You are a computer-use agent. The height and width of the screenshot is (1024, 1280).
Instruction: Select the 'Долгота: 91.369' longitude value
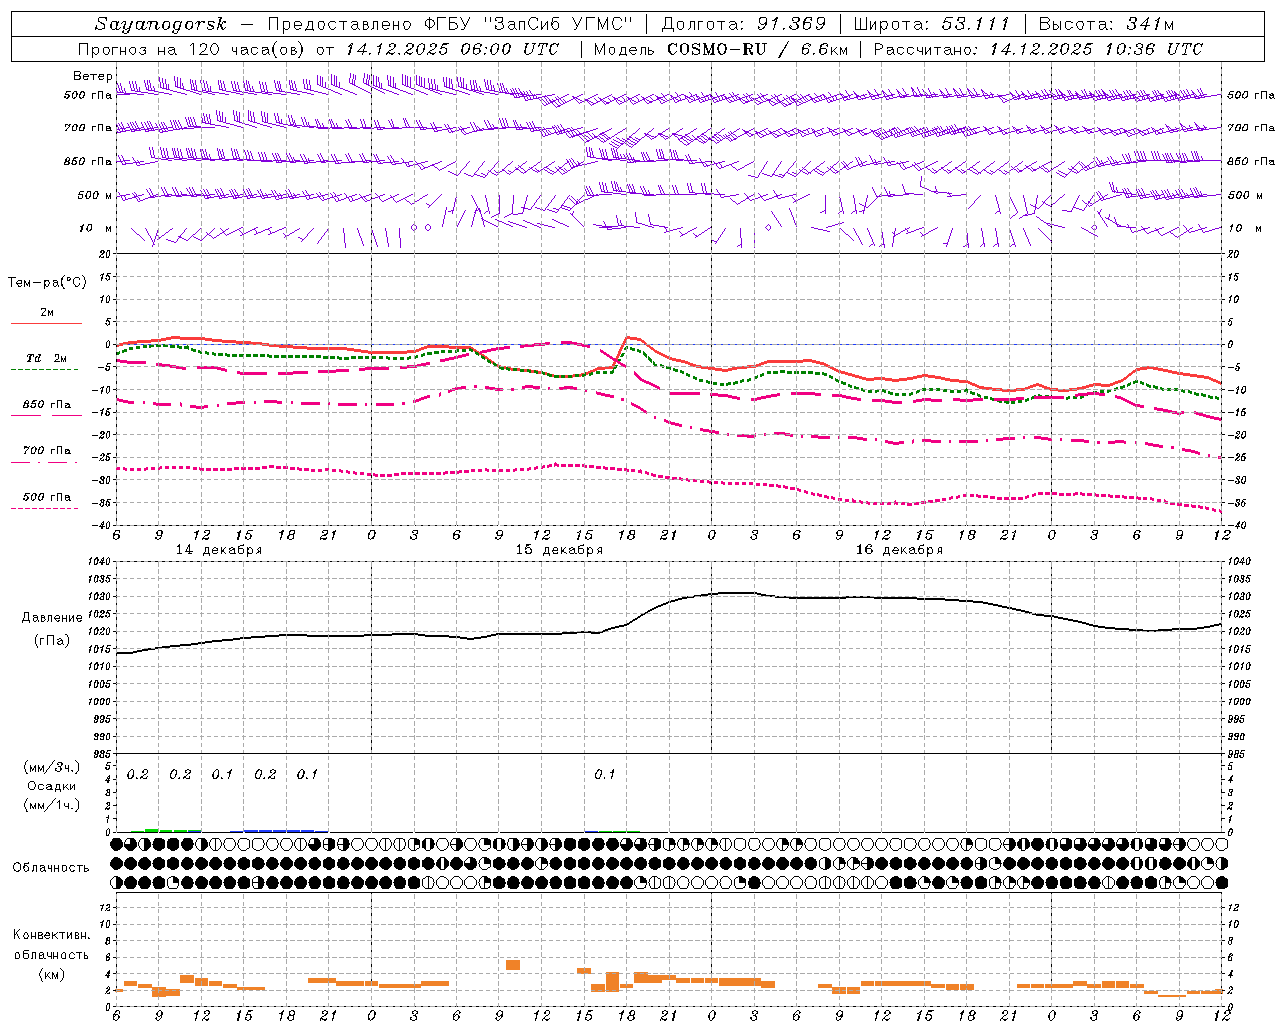click(744, 24)
